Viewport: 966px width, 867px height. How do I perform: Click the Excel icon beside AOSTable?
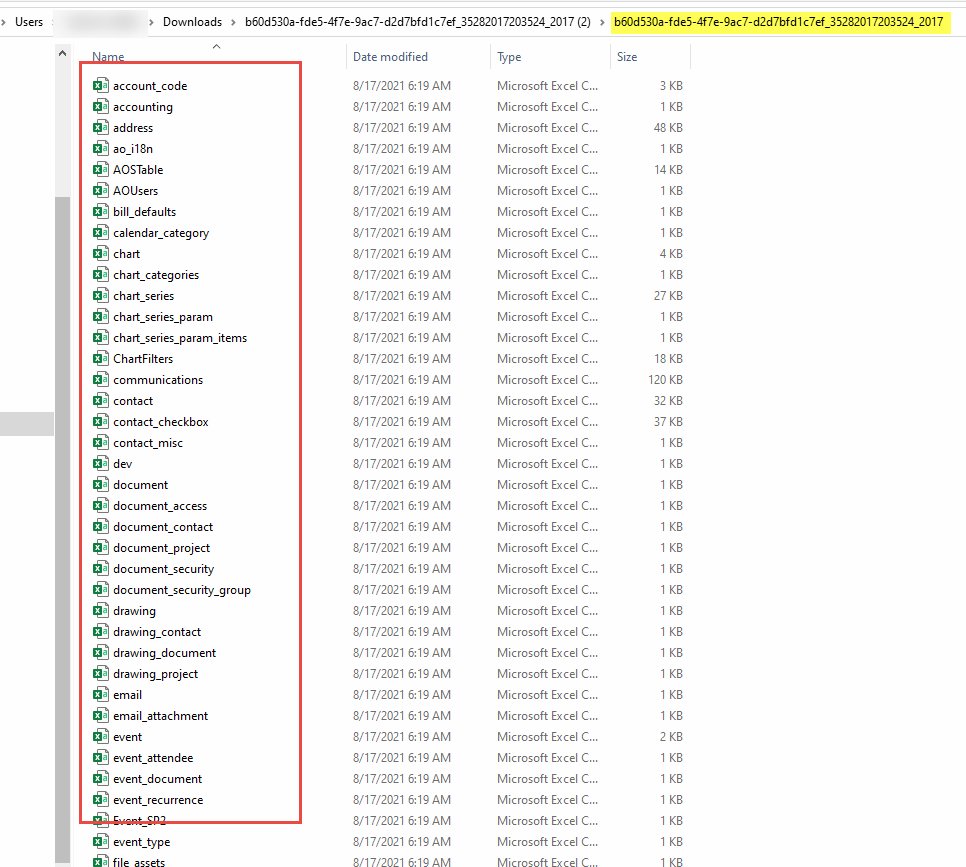coord(100,169)
